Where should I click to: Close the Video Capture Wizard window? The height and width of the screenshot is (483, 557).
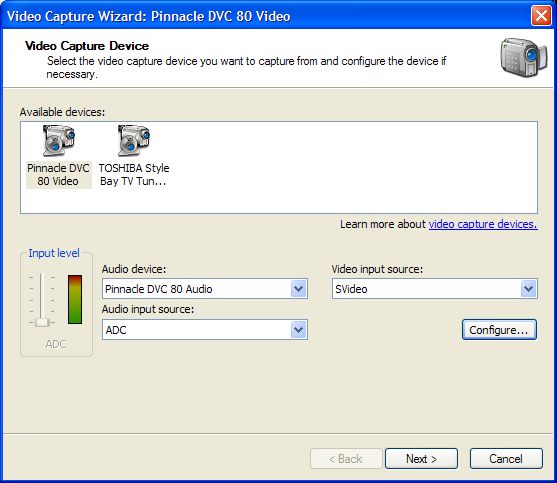[541, 16]
